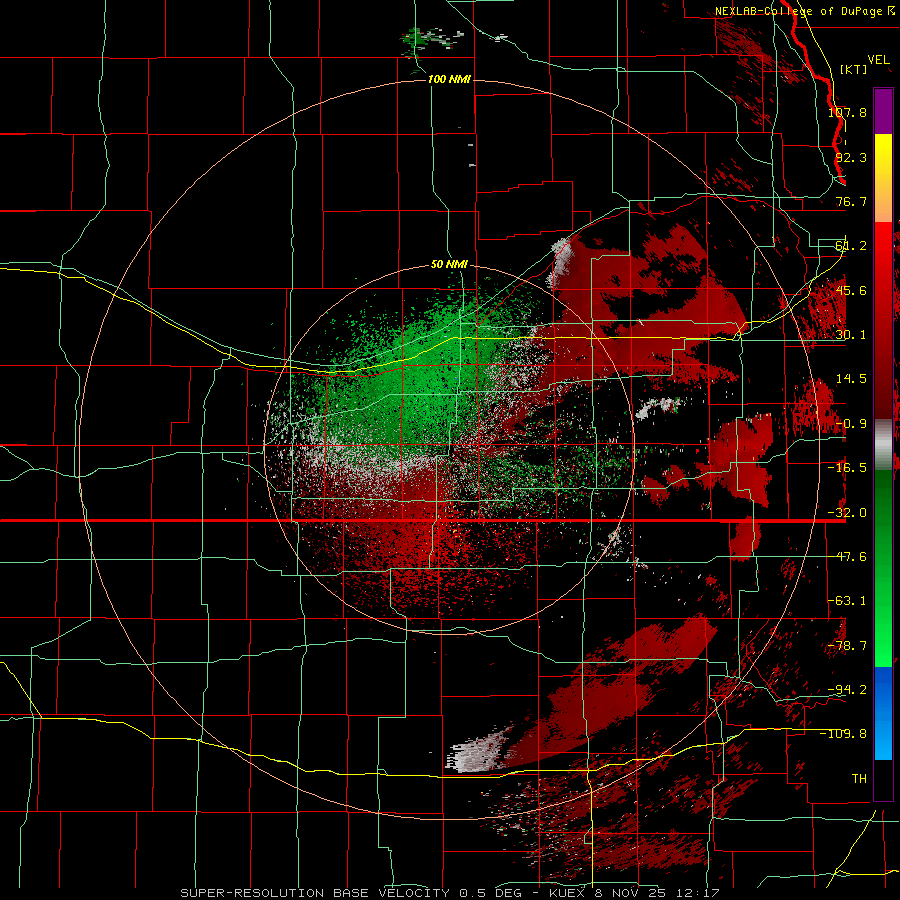Click the Super-Resolution Base Velocity caption
The width and height of the screenshot is (900, 900).
point(449,893)
